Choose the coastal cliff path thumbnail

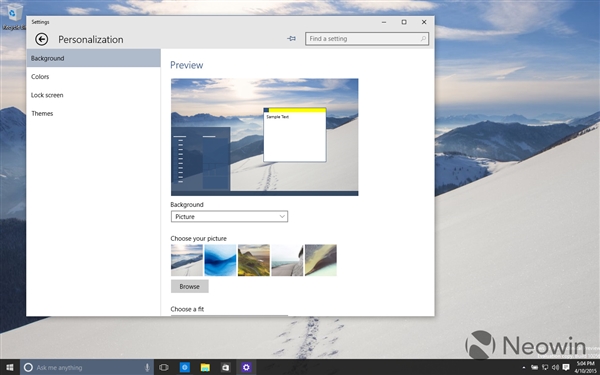coord(287,260)
